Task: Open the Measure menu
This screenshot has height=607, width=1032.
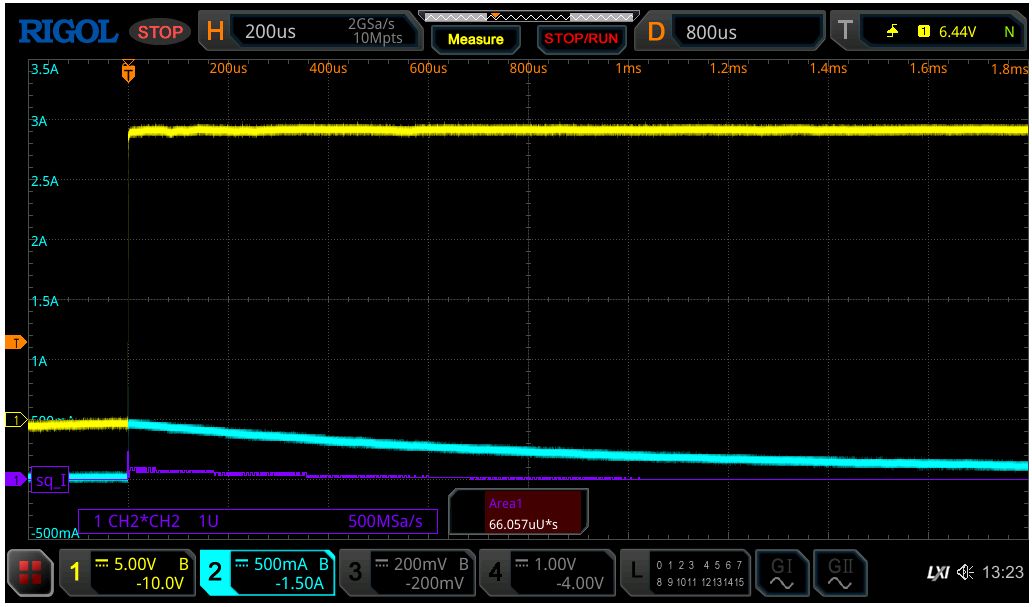Action: [x=476, y=39]
